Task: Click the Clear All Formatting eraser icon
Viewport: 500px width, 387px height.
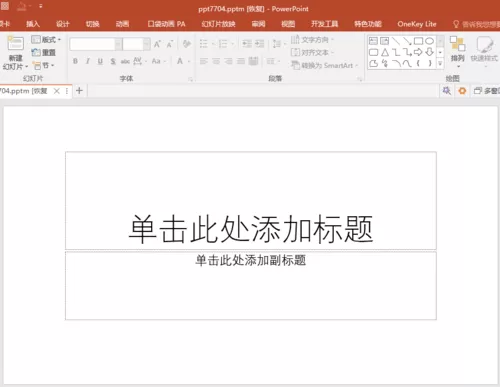Action: tap(187, 44)
